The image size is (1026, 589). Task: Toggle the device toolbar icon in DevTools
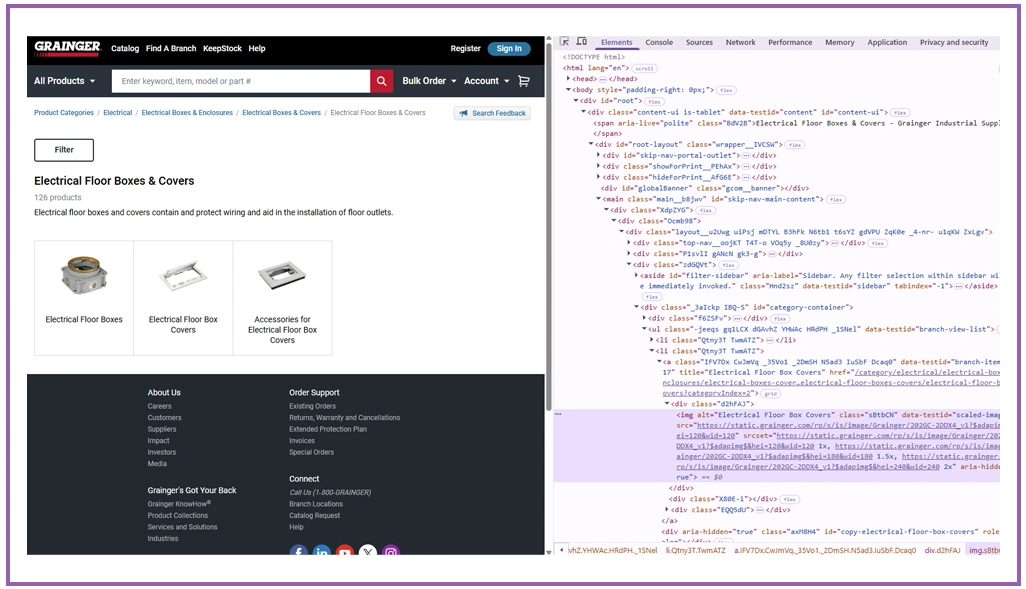coord(581,42)
